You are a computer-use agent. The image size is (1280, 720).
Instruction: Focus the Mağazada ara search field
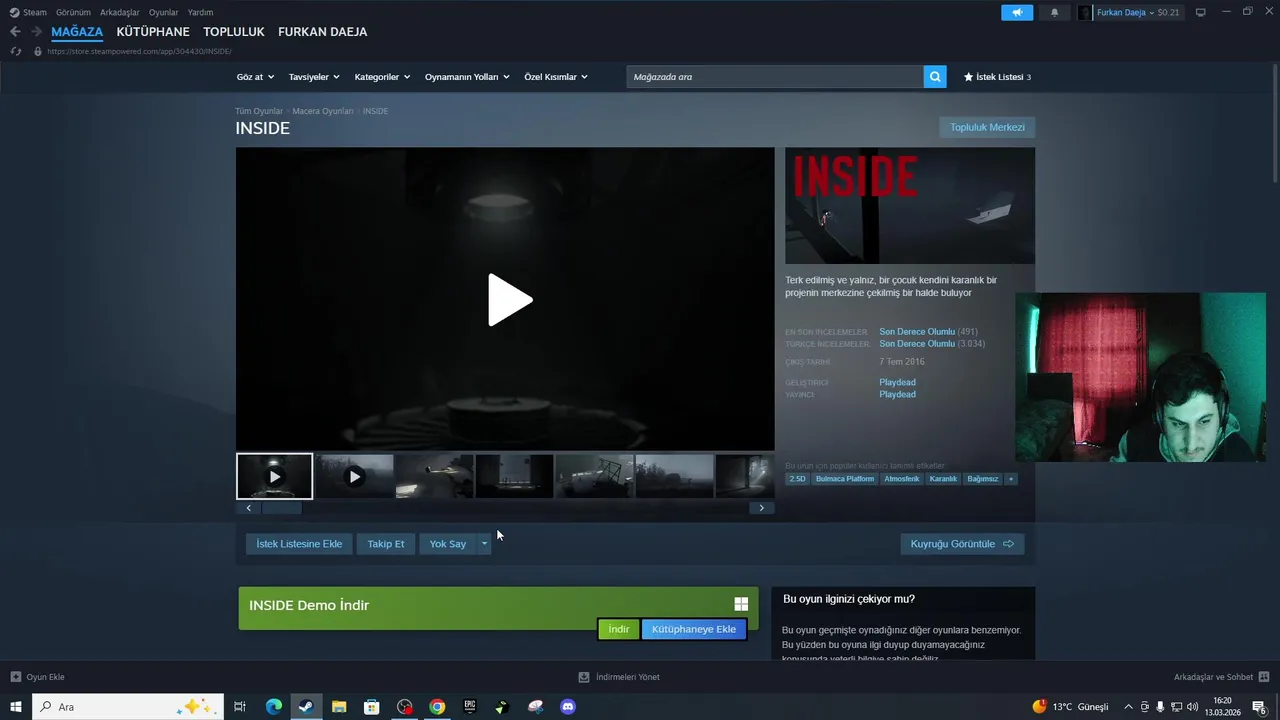click(x=775, y=77)
